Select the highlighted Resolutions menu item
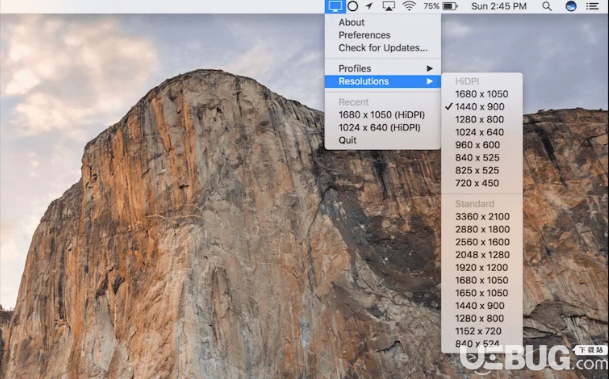The height and width of the screenshot is (379, 609). coord(383,82)
